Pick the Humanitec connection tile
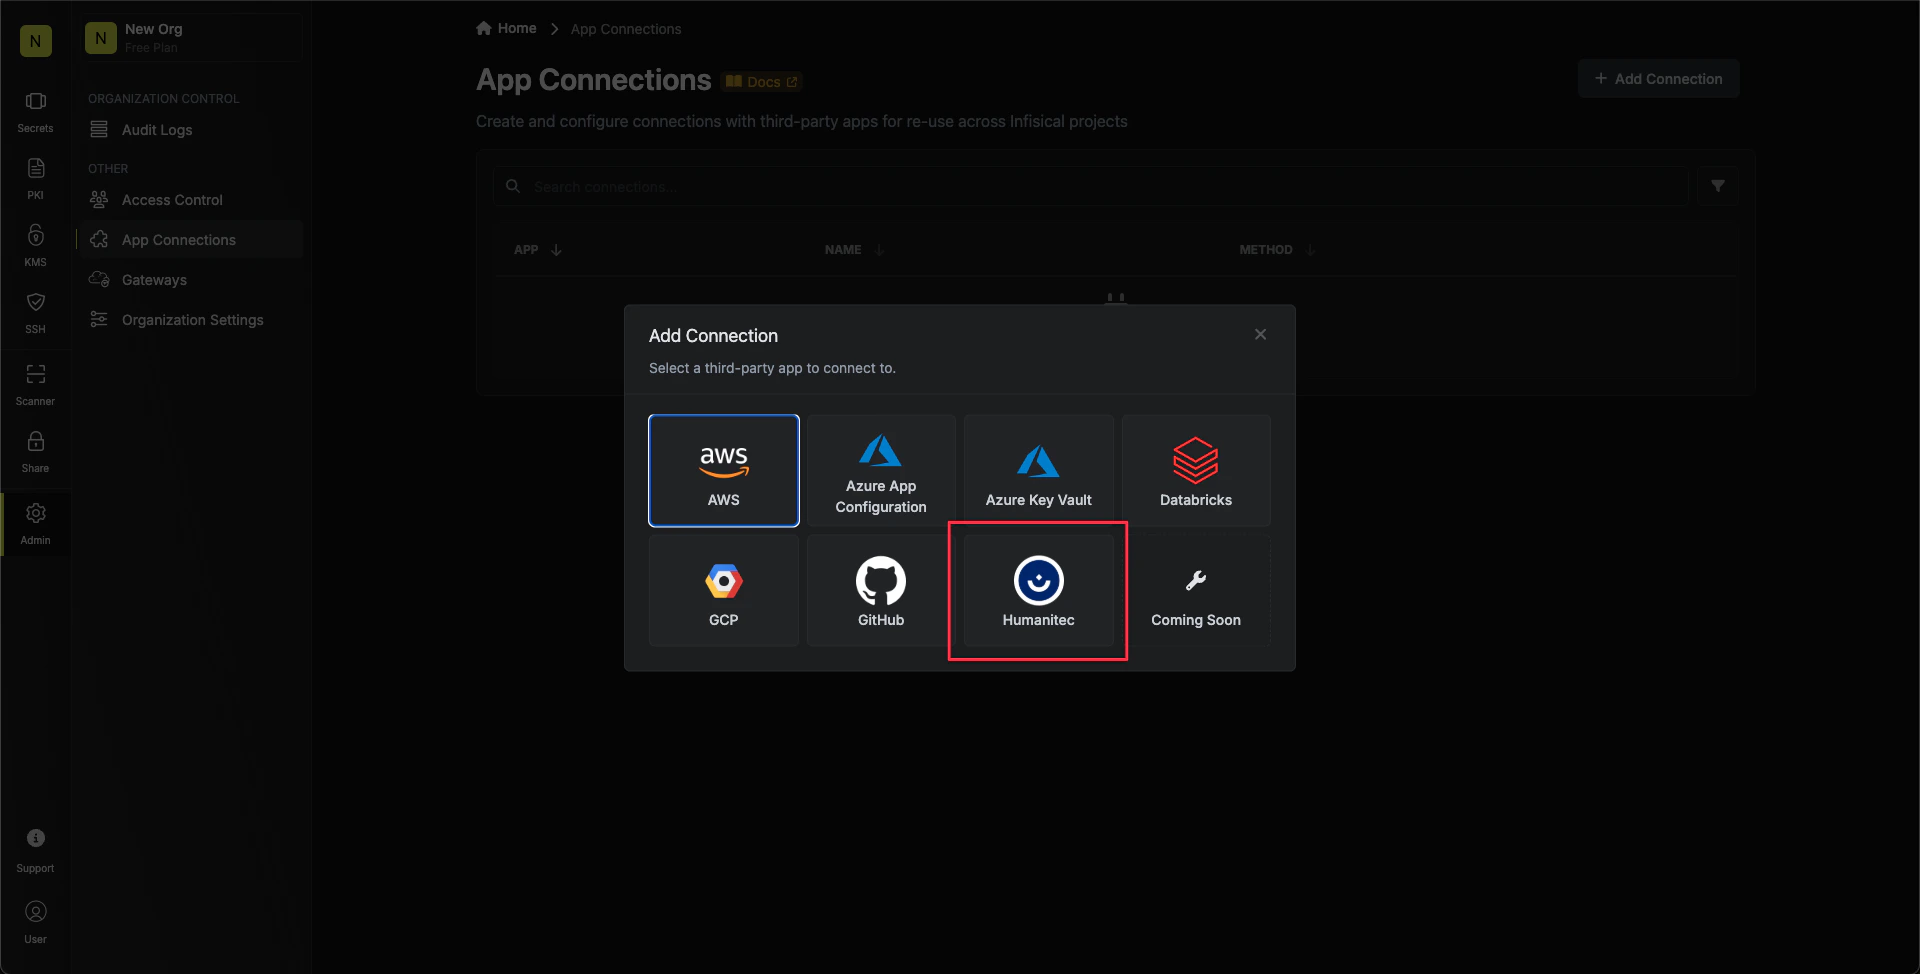The width and height of the screenshot is (1920, 974). [x=1038, y=590]
